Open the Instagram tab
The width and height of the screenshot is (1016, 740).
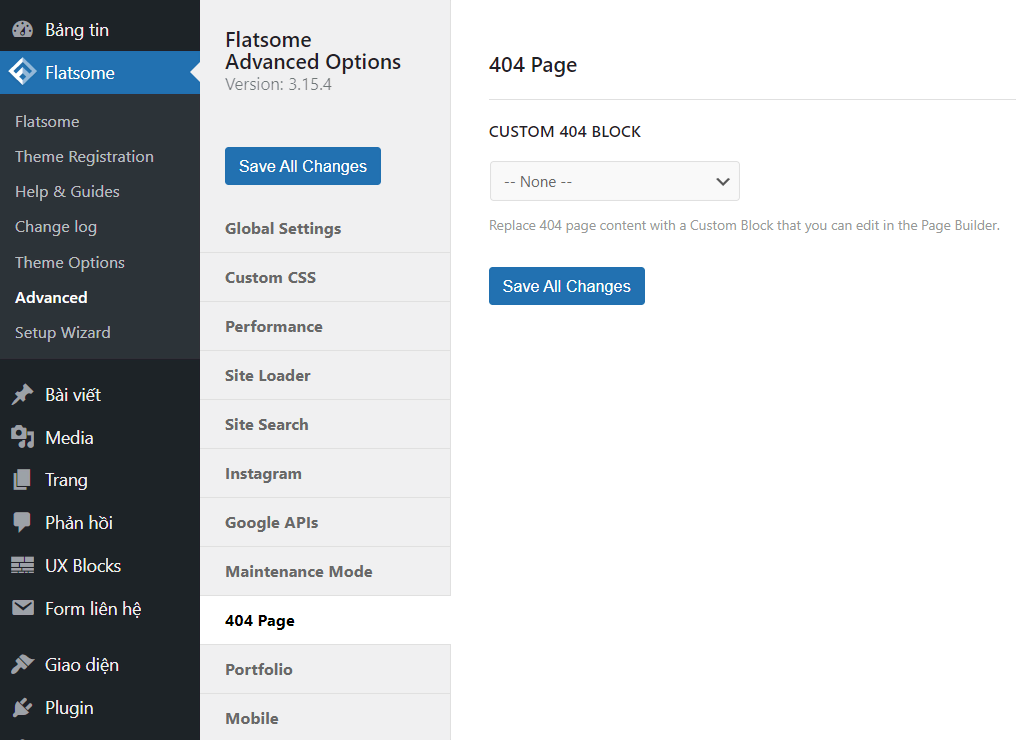(325, 474)
